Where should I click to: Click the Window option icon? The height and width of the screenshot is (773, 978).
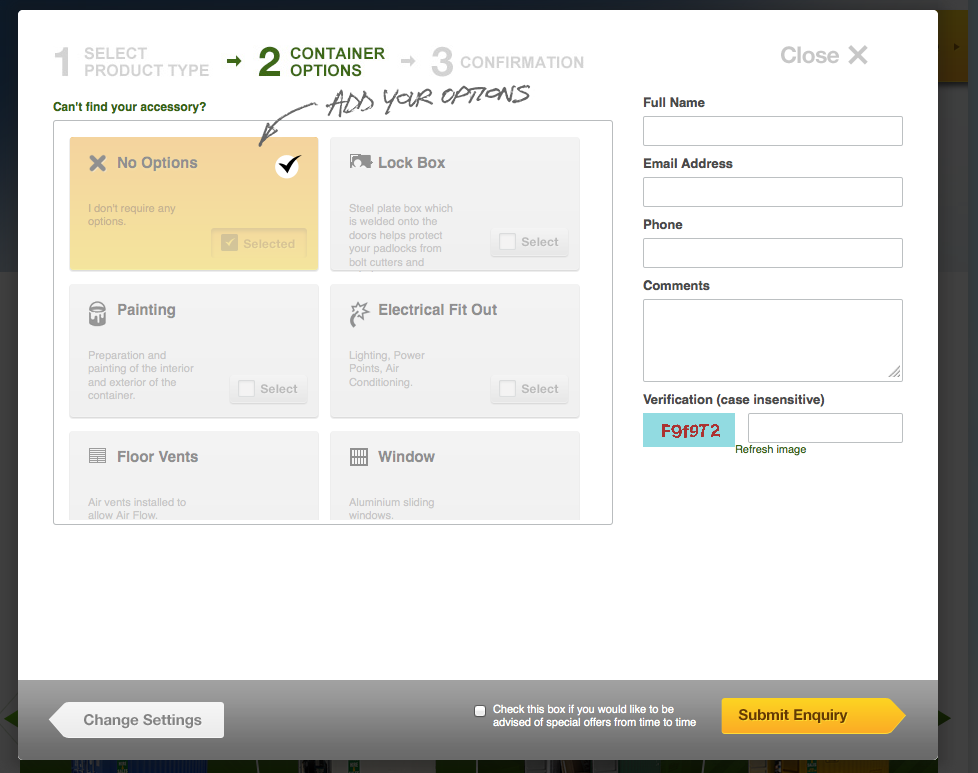[359, 457]
